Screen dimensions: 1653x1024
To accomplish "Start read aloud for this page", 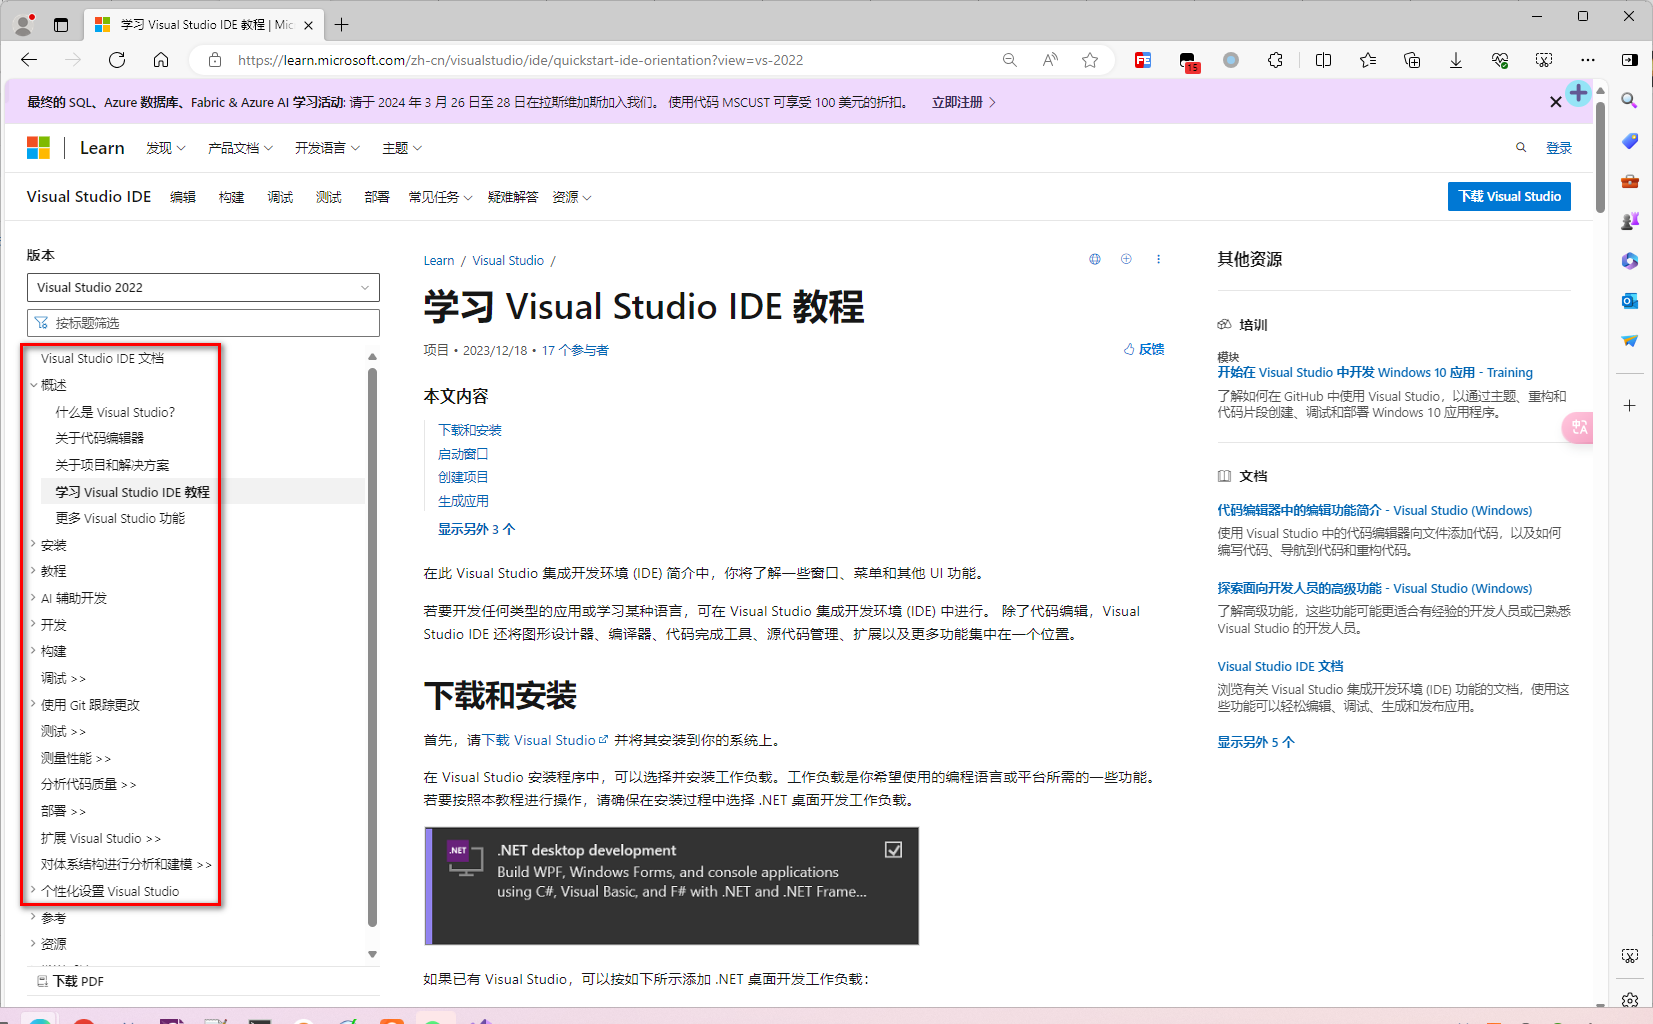I will [1050, 60].
